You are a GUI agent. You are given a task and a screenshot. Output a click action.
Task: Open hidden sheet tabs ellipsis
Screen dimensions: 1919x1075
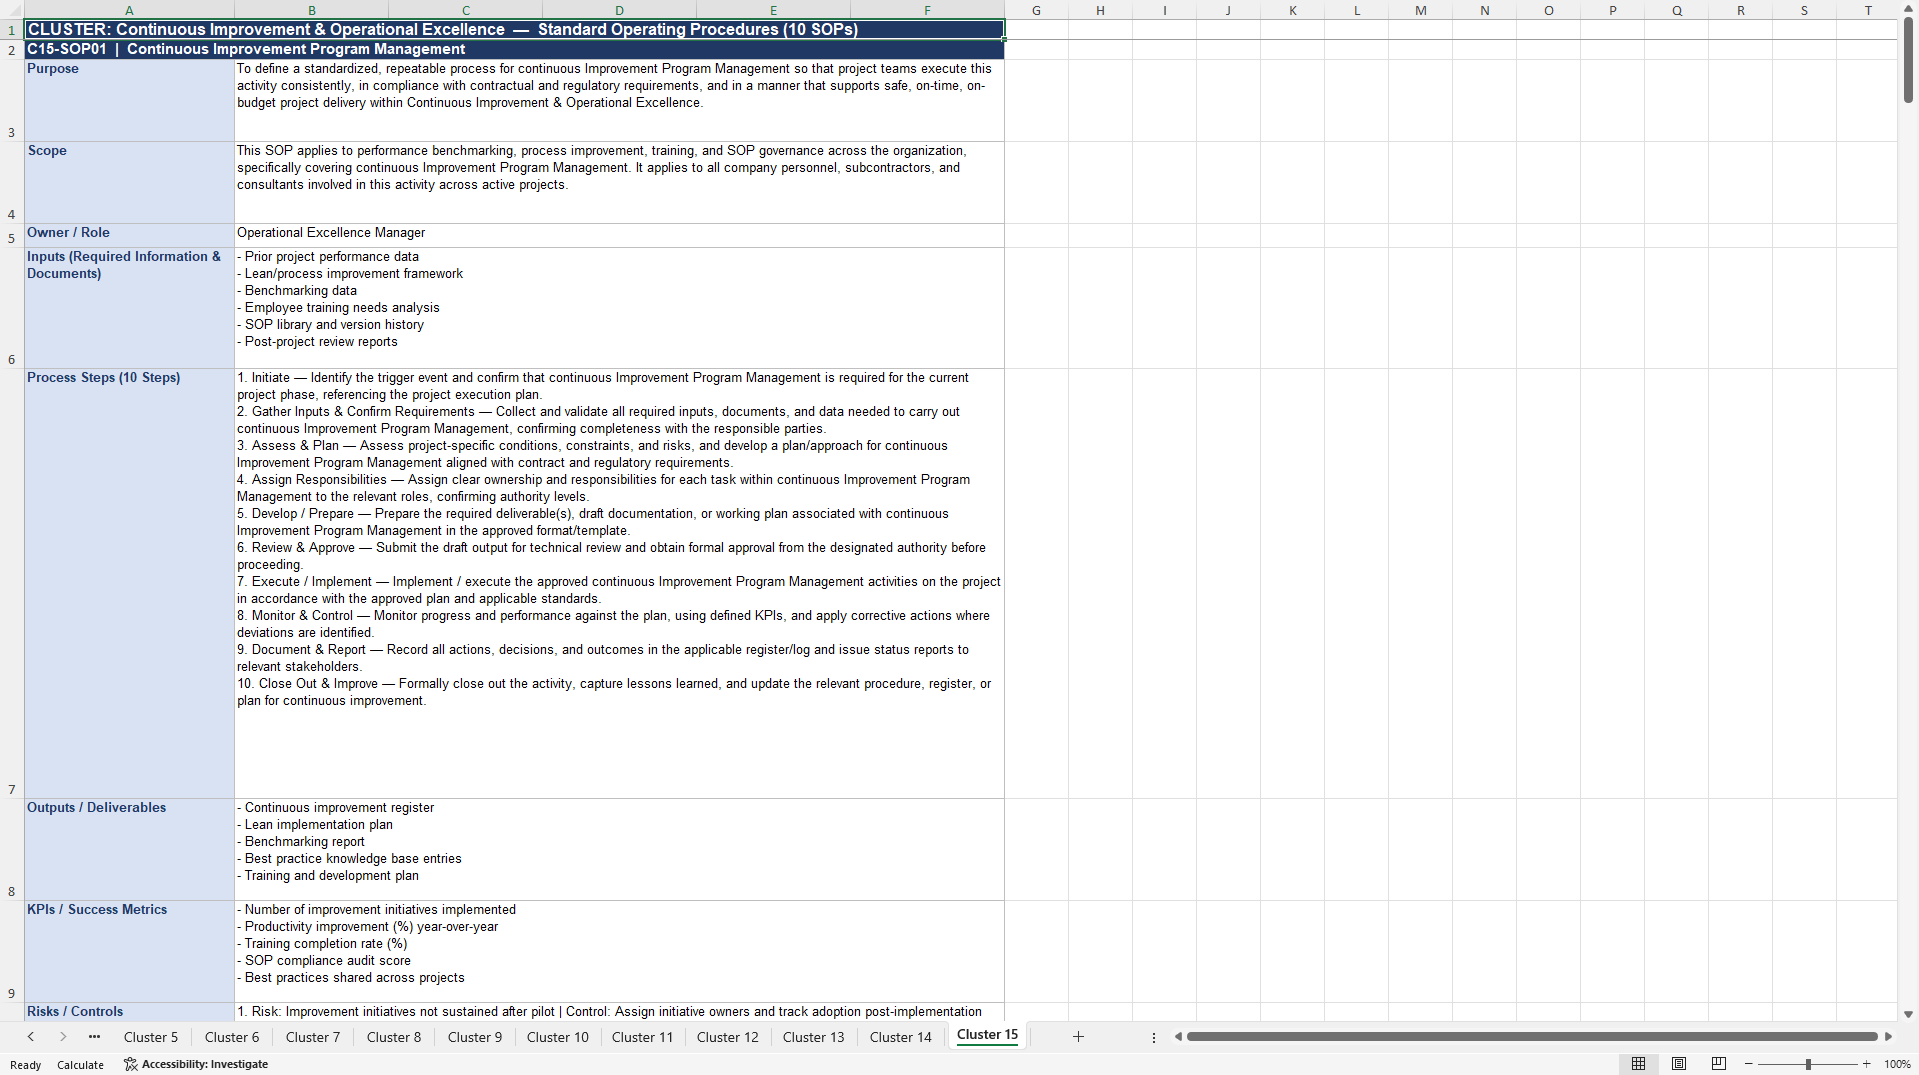[x=94, y=1037]
